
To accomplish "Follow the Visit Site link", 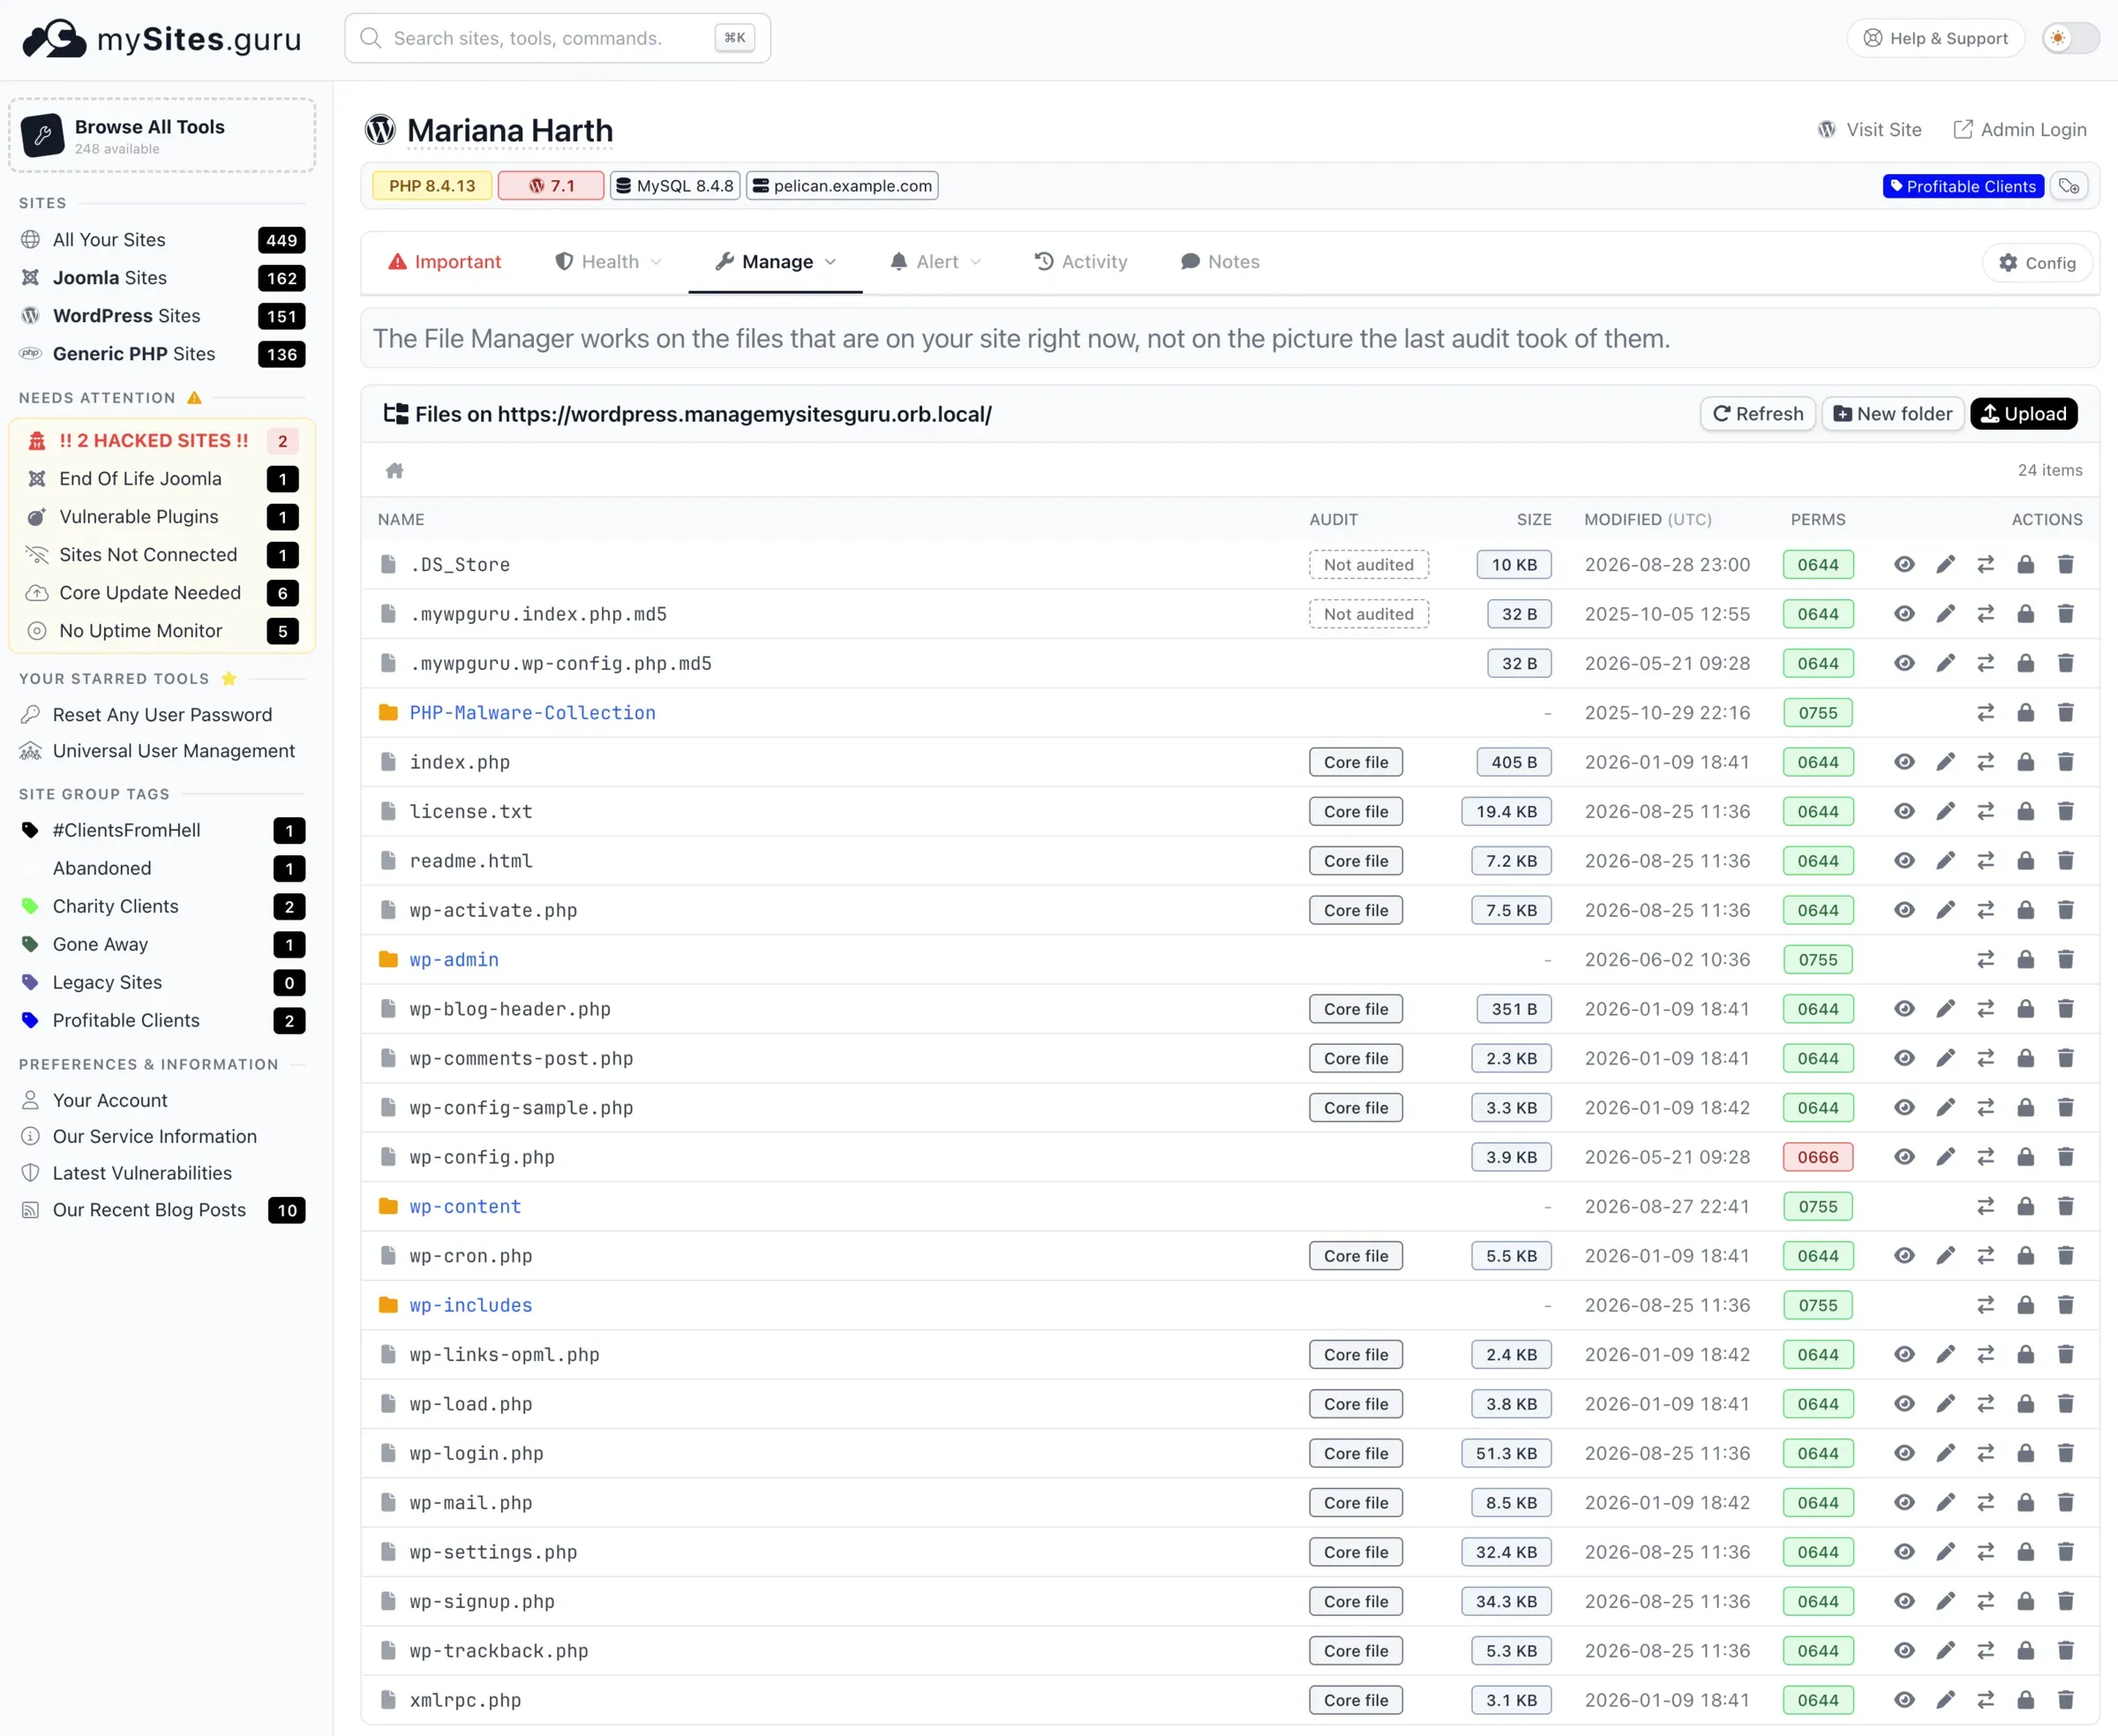I will [x=1869, y=130].
